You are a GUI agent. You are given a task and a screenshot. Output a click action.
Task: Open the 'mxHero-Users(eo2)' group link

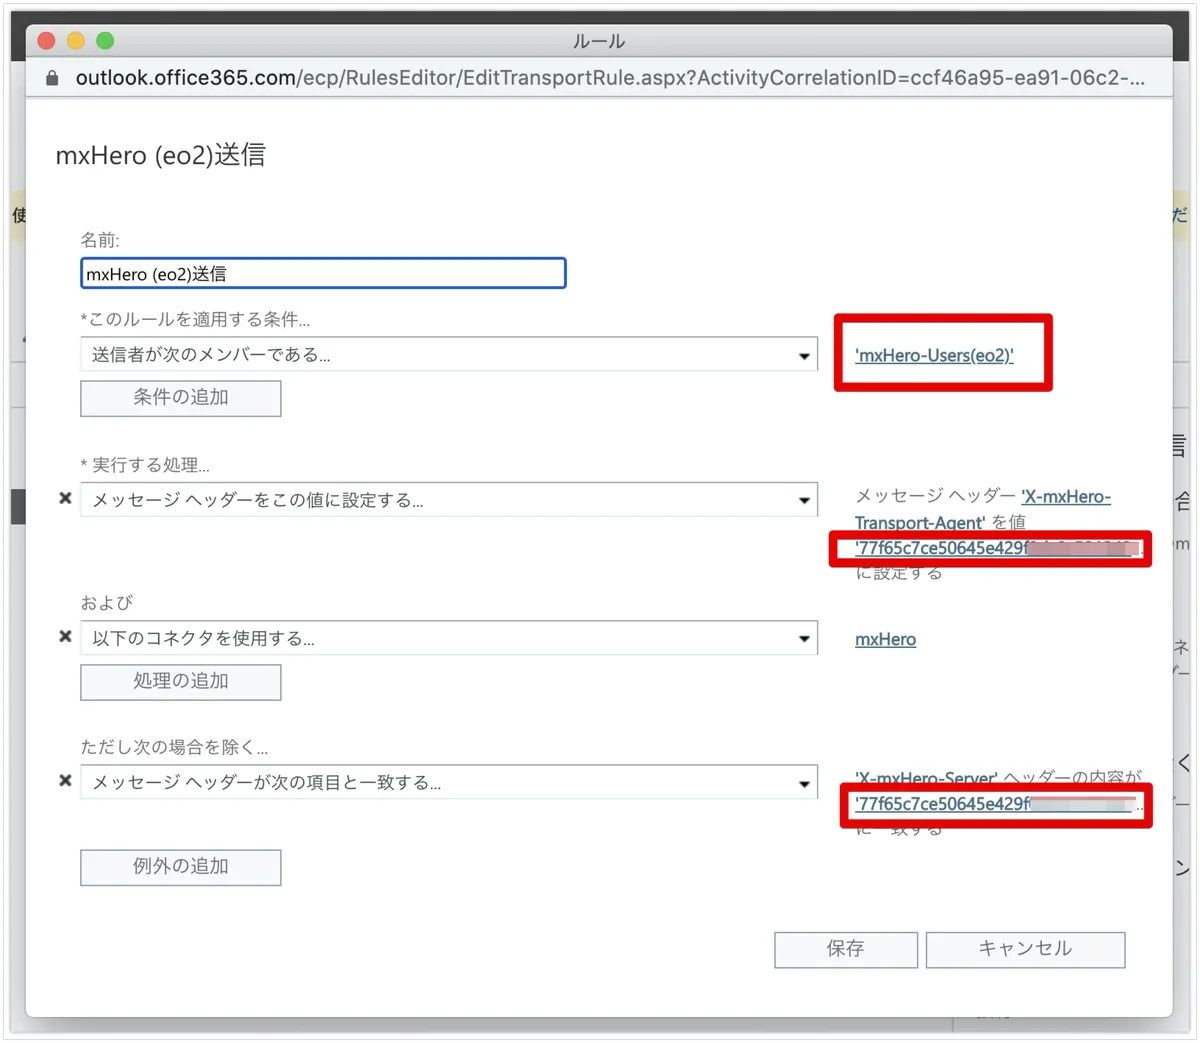click(x=934, y=355)
